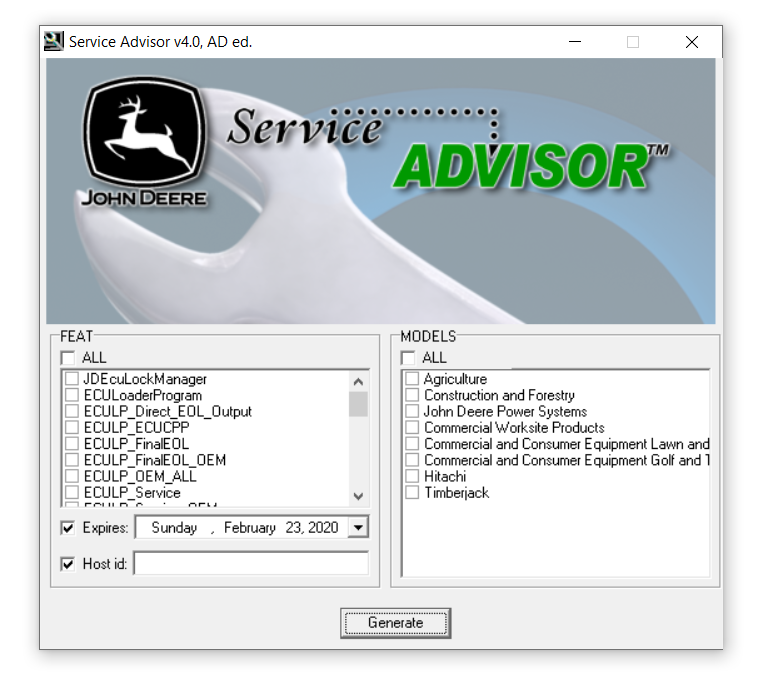The image size is (777, 682).
Task: Select the month February in expiry date
Action: coord(249,528)
